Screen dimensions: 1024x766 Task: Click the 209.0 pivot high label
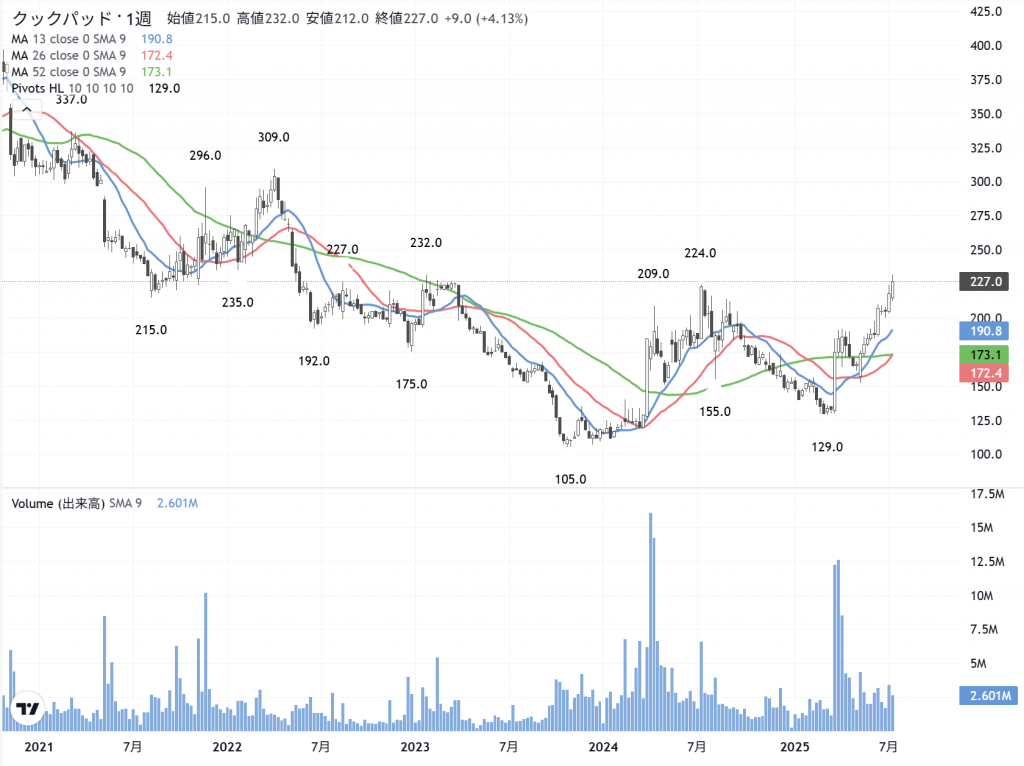tap(653, 274)
